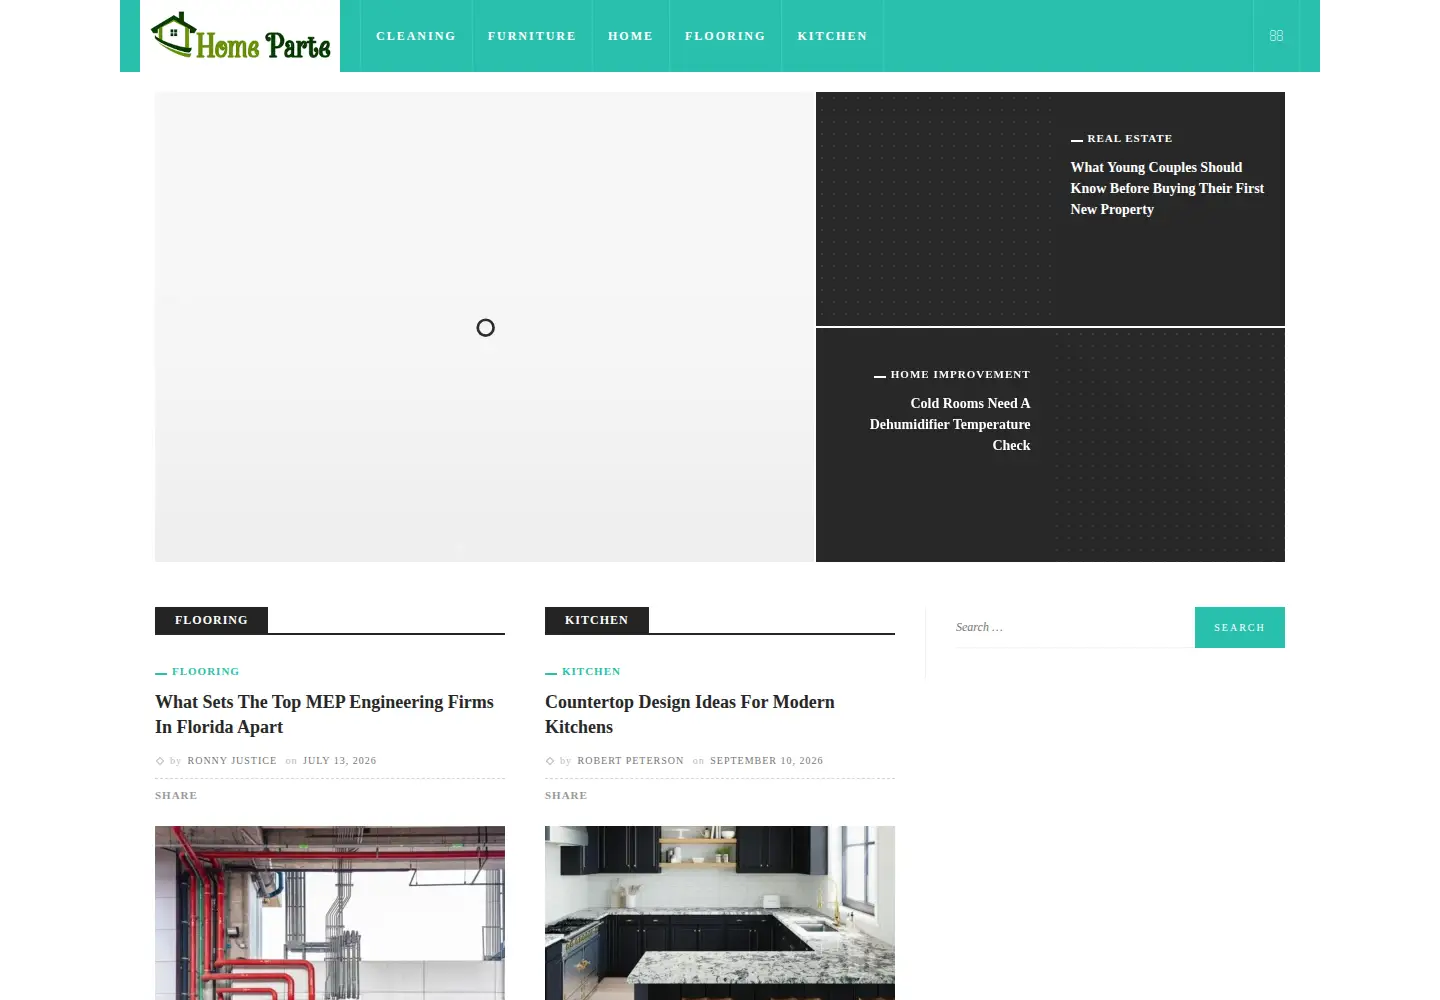This screenshot has width=1440, height=1000.
Task: Open the Real Estate category link
Action: point(1129,138)
